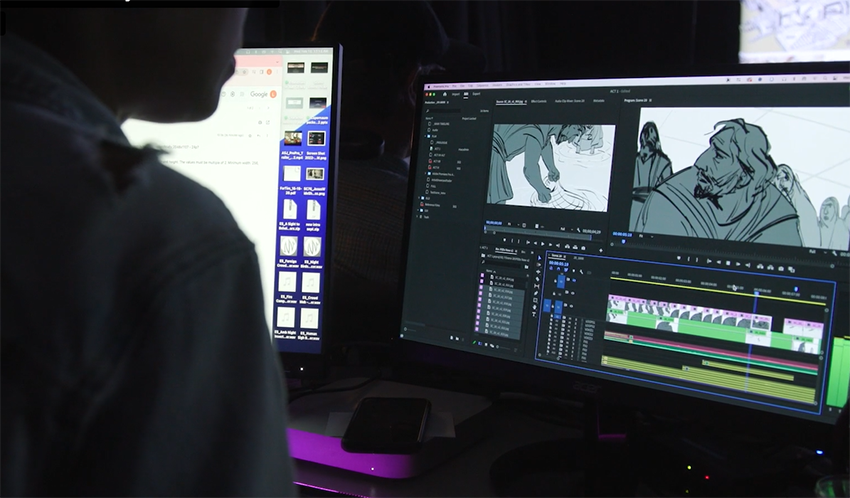Click the blue timeline playhead handle
This screenshot has width=850, height=498.
pos(757,293)
